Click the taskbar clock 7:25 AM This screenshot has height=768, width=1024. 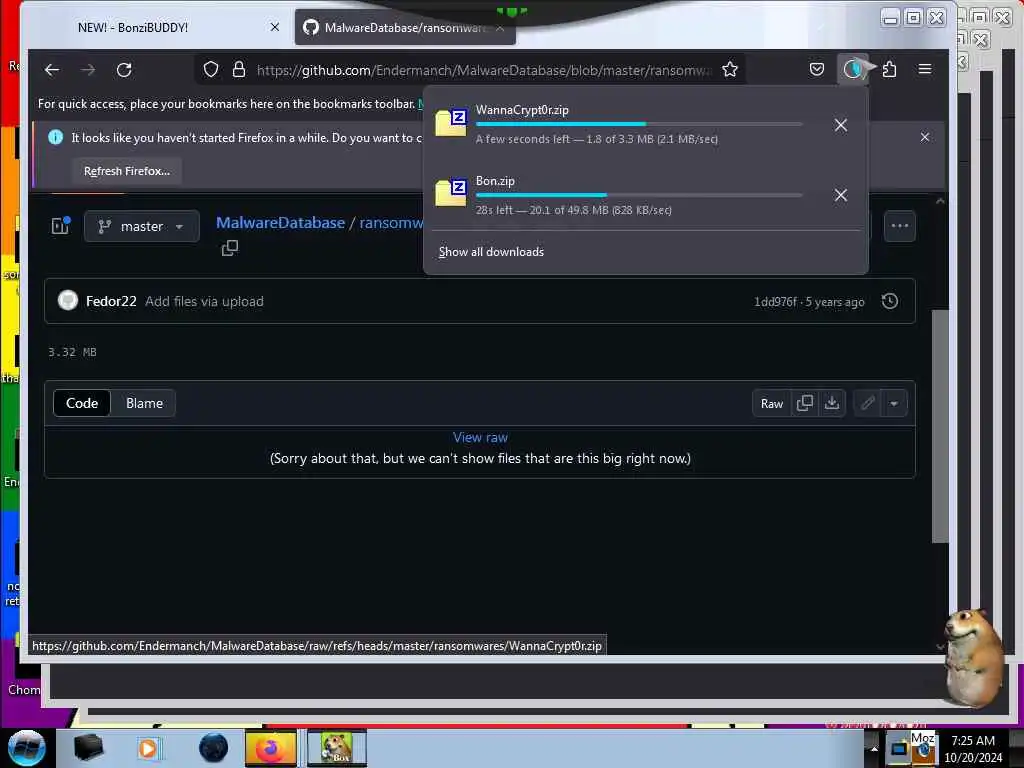[x=973, y=741]
